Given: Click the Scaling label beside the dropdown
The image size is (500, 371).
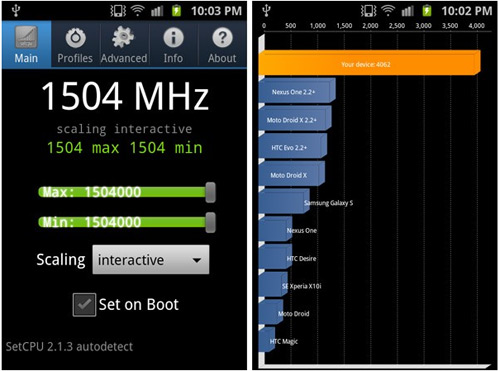Looking at the screenshot, I should pyautogui.click(x=61, y=260).
